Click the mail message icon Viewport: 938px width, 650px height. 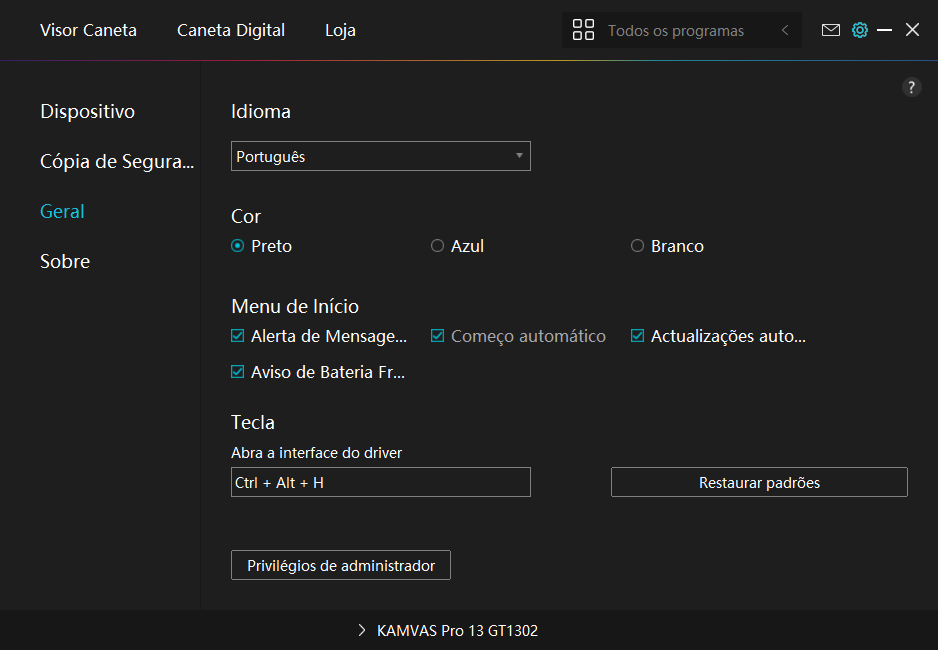830,30
